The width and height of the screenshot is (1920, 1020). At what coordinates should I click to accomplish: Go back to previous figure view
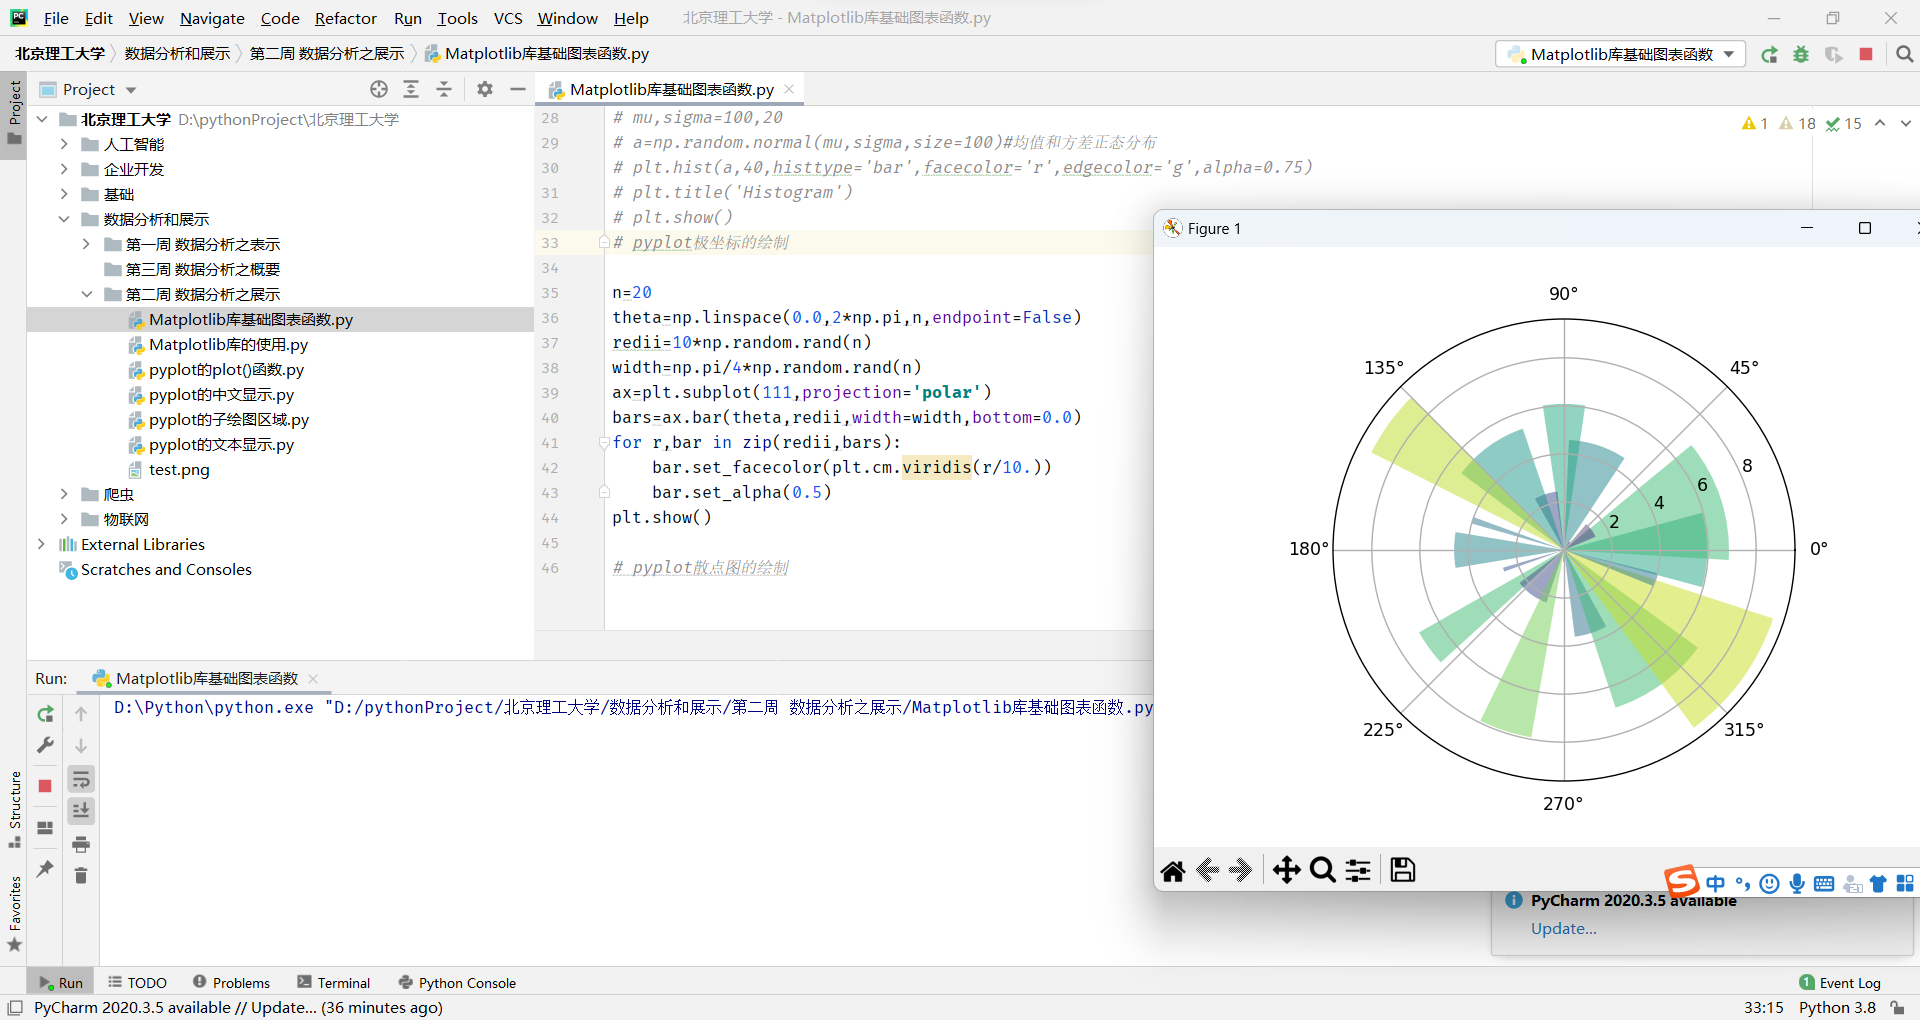pyautogui.click(x=1207, y=871)
